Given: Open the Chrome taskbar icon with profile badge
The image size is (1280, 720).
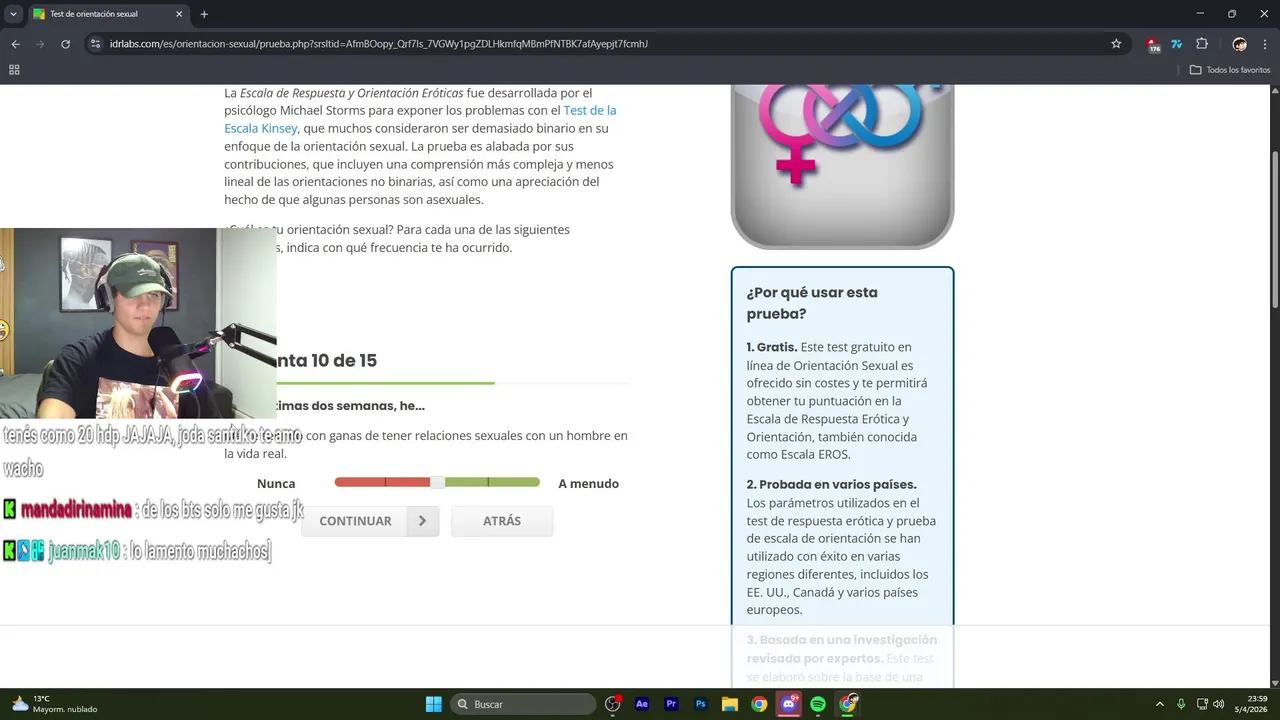Looking at the screenshot, I should tap(848, 704).
